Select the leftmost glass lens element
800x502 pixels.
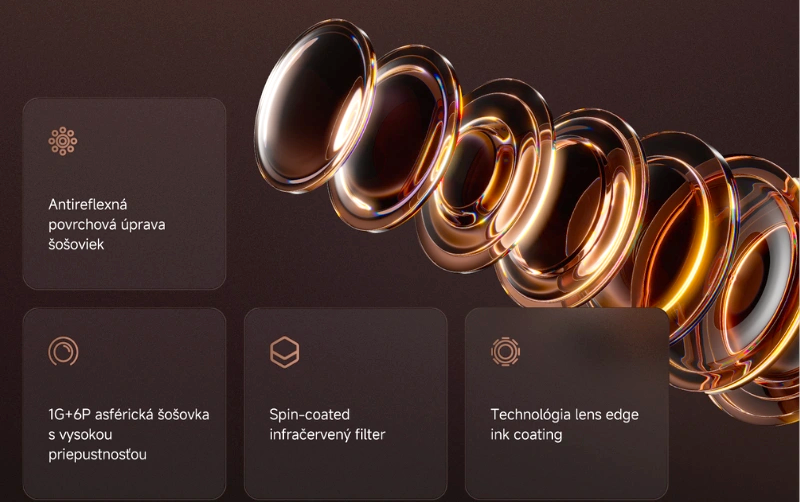tap(315, 105)
